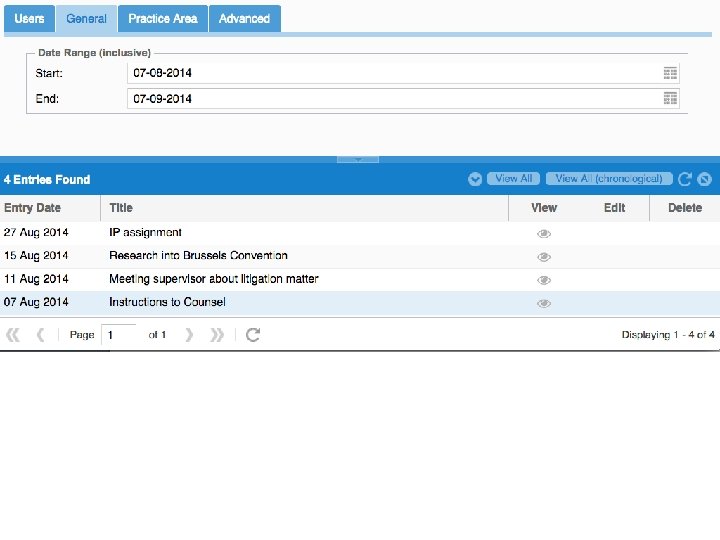The image size is (720, 540).
Task: Click the Displaying 1 - 4 of 4 text
Action: click(x=668, y=335)
